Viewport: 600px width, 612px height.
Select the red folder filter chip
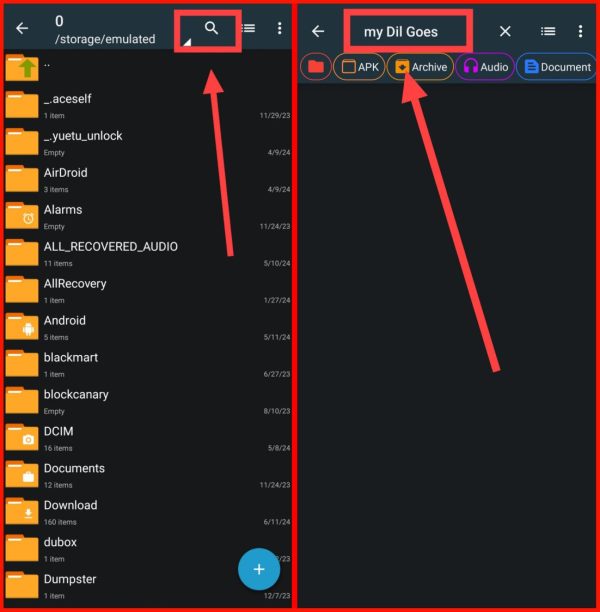[x=316, y=67]
